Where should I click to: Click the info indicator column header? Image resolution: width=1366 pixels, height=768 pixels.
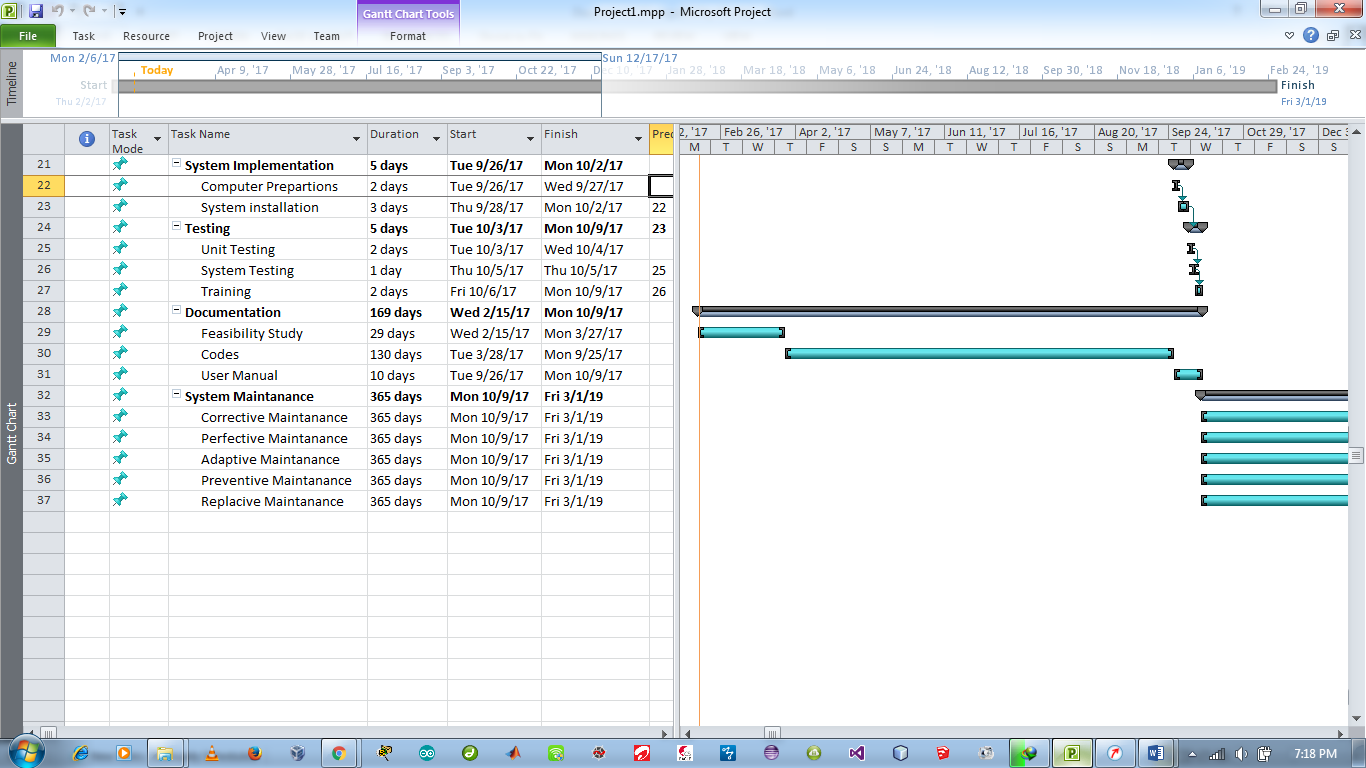pos(85,138)
